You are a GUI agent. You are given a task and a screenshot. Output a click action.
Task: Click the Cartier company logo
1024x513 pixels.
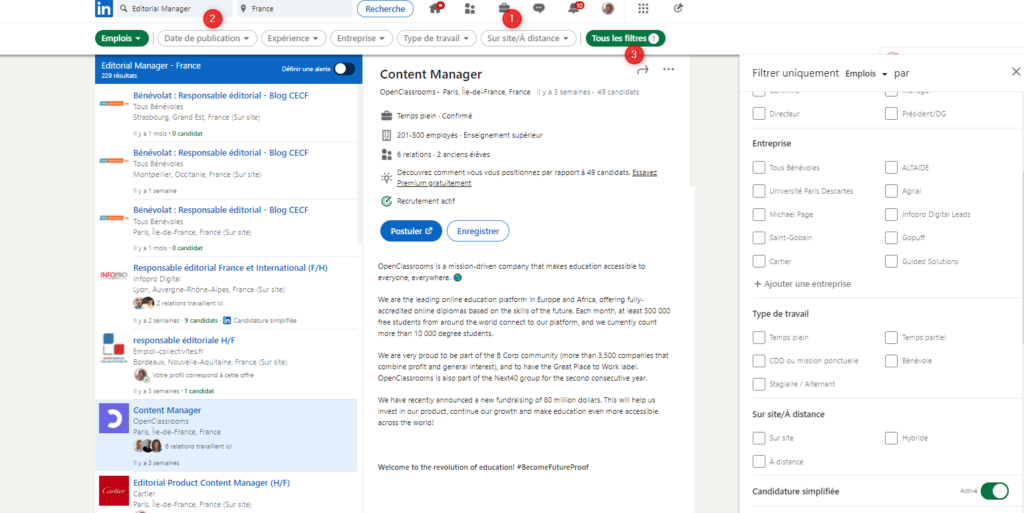pyautogui.click(x=114, y=491)
